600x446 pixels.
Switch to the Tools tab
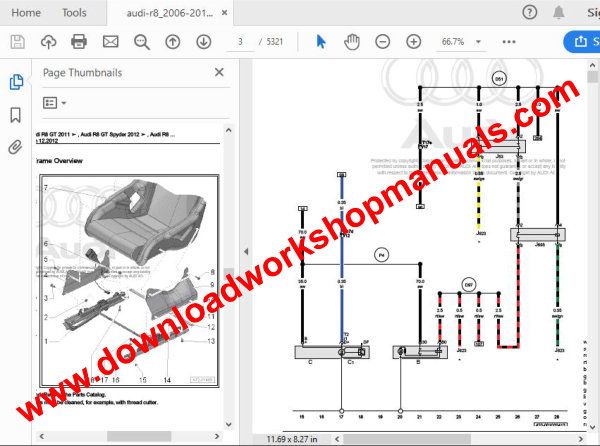pos(74,13)
